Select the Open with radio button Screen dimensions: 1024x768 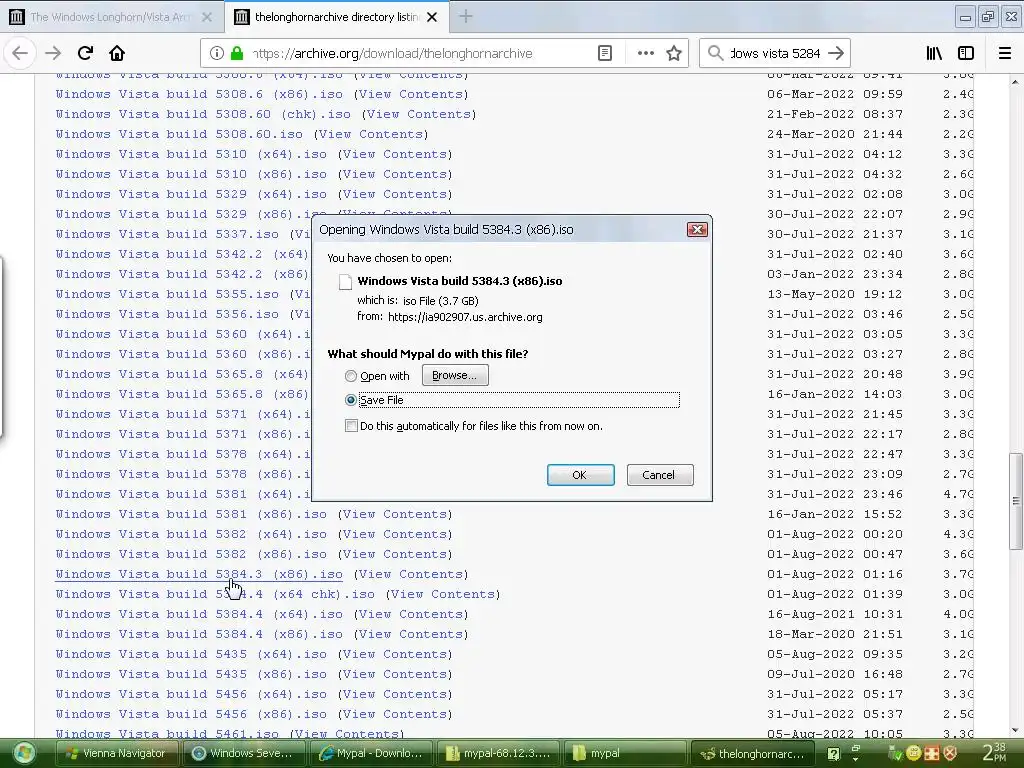[x=351, y=376]
